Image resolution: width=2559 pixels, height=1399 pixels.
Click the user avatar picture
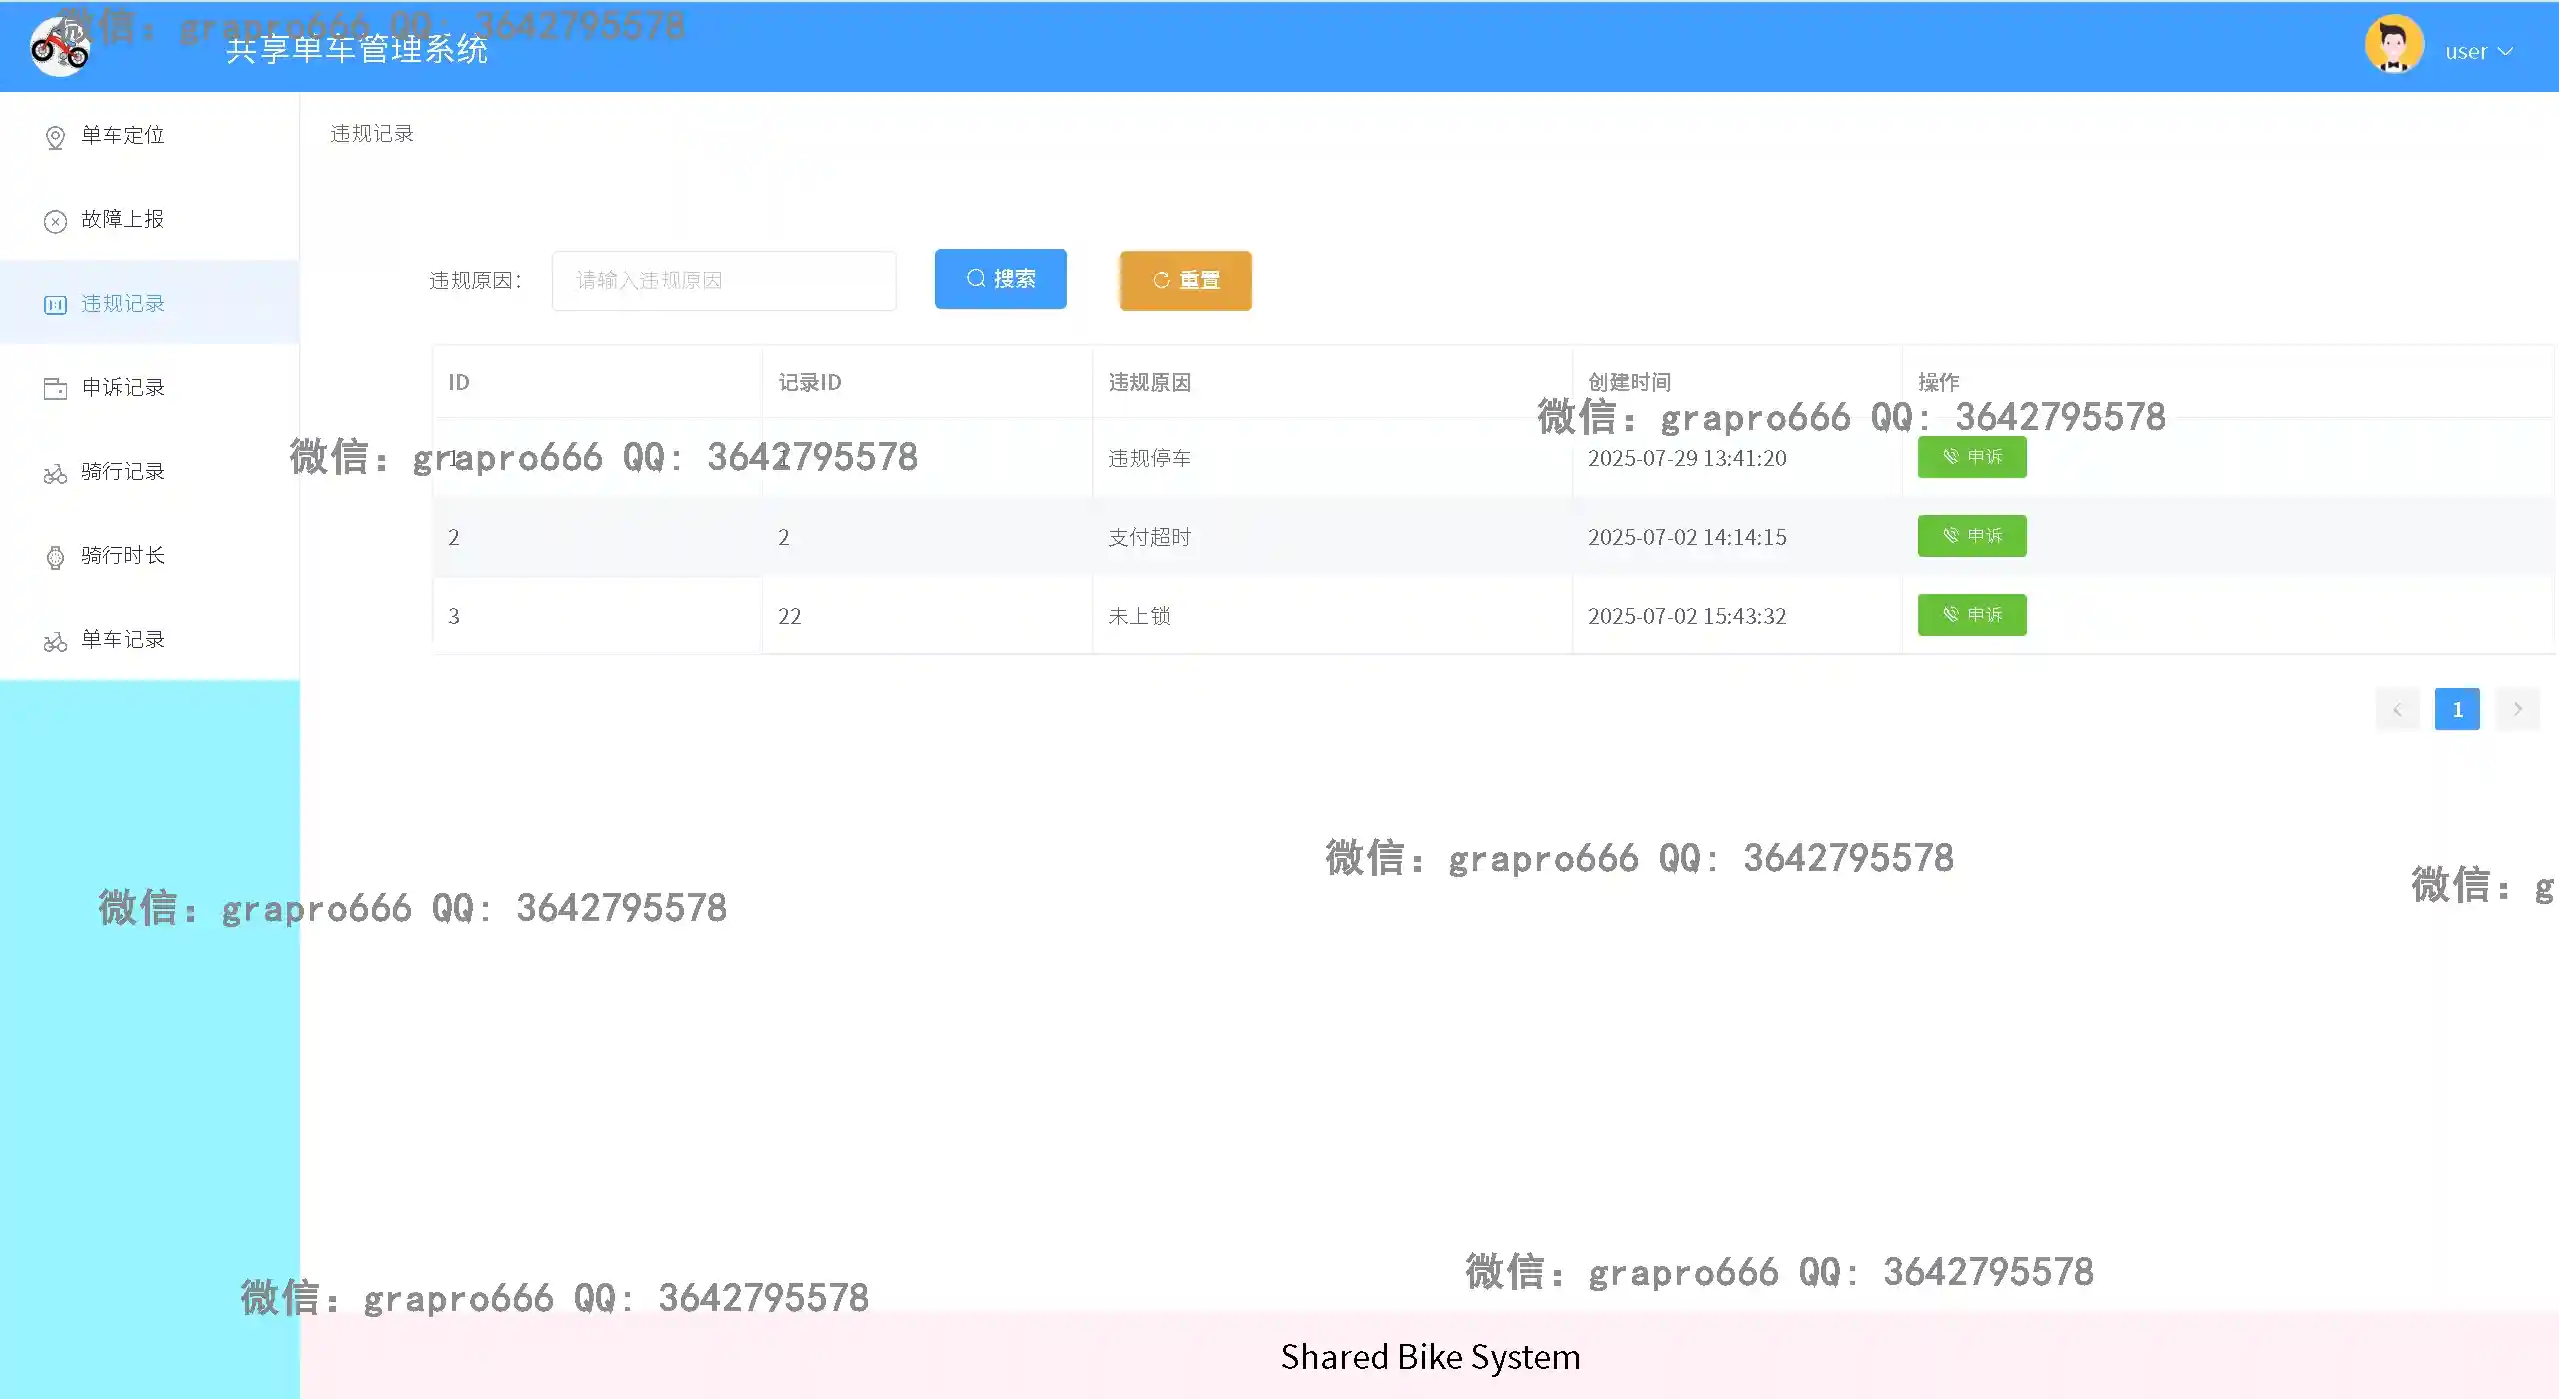coord(2393,46)
